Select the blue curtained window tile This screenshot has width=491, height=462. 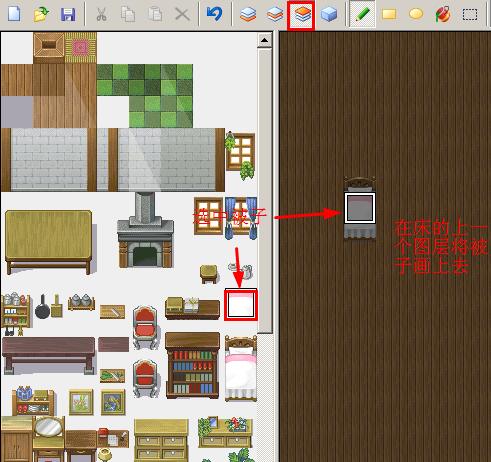(241, 218)
